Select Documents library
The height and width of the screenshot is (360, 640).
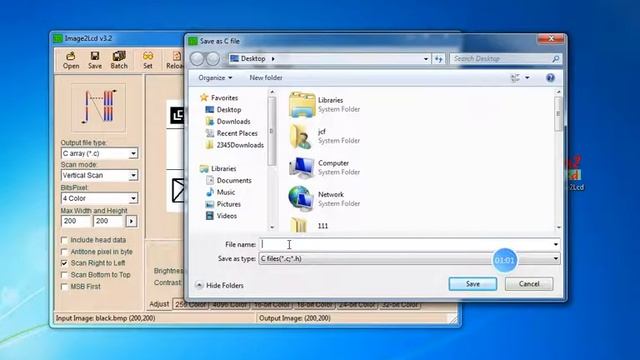coord(234,180)
